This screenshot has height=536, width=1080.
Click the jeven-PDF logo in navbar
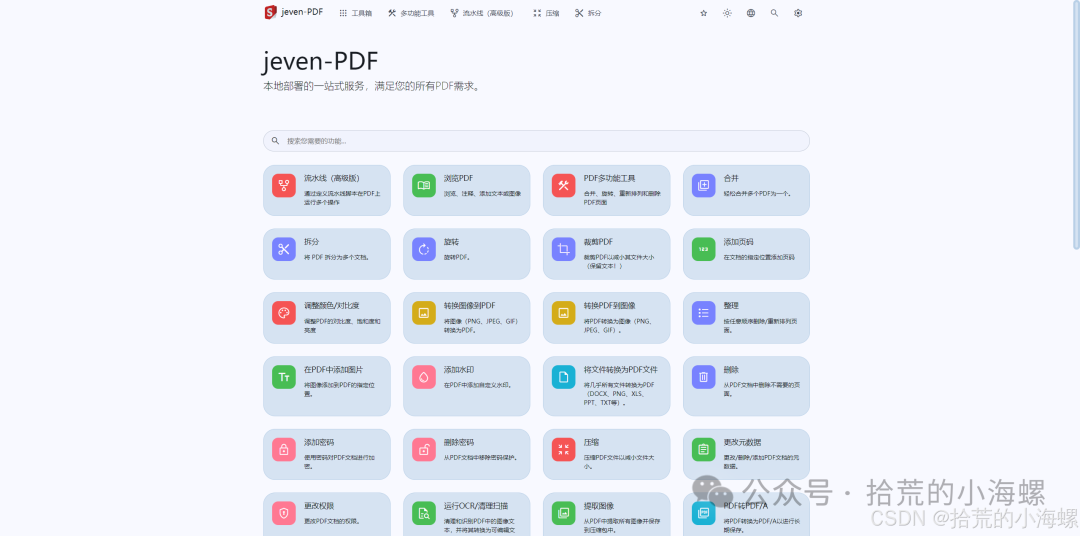click(293, 12)
